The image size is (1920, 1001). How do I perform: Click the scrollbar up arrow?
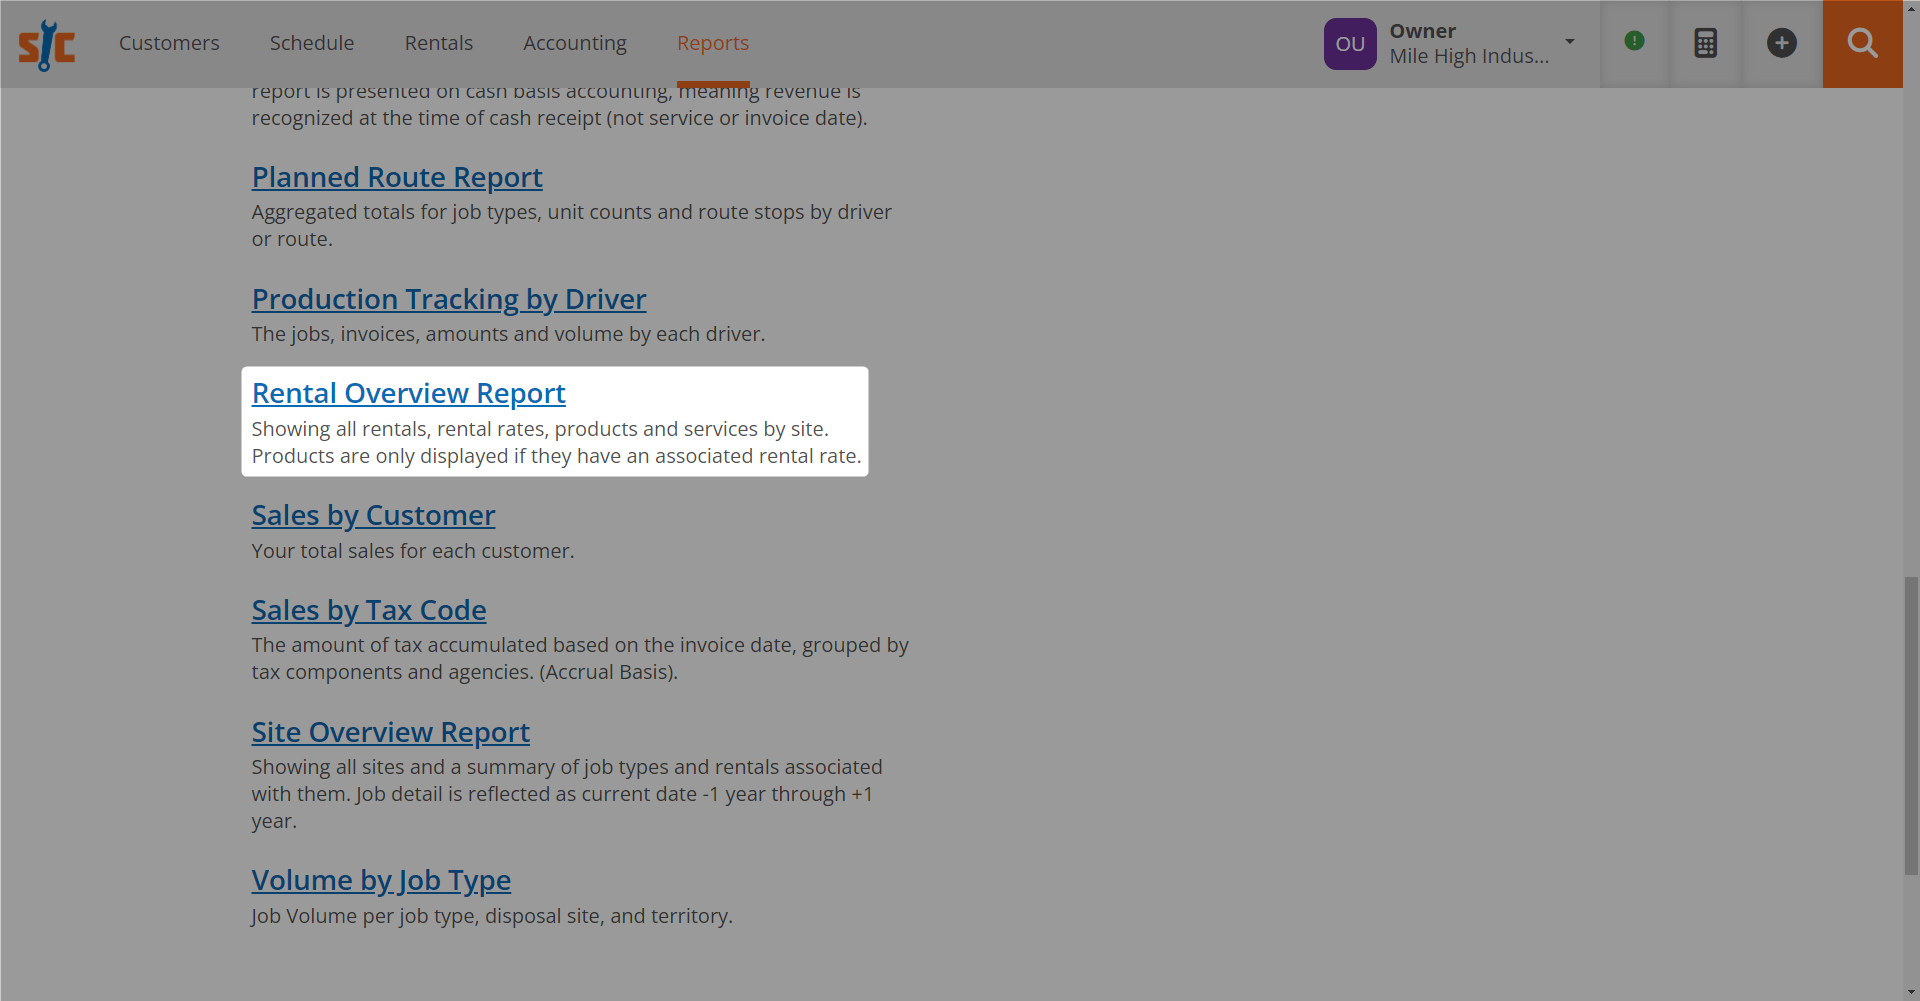click(1911, 8)
